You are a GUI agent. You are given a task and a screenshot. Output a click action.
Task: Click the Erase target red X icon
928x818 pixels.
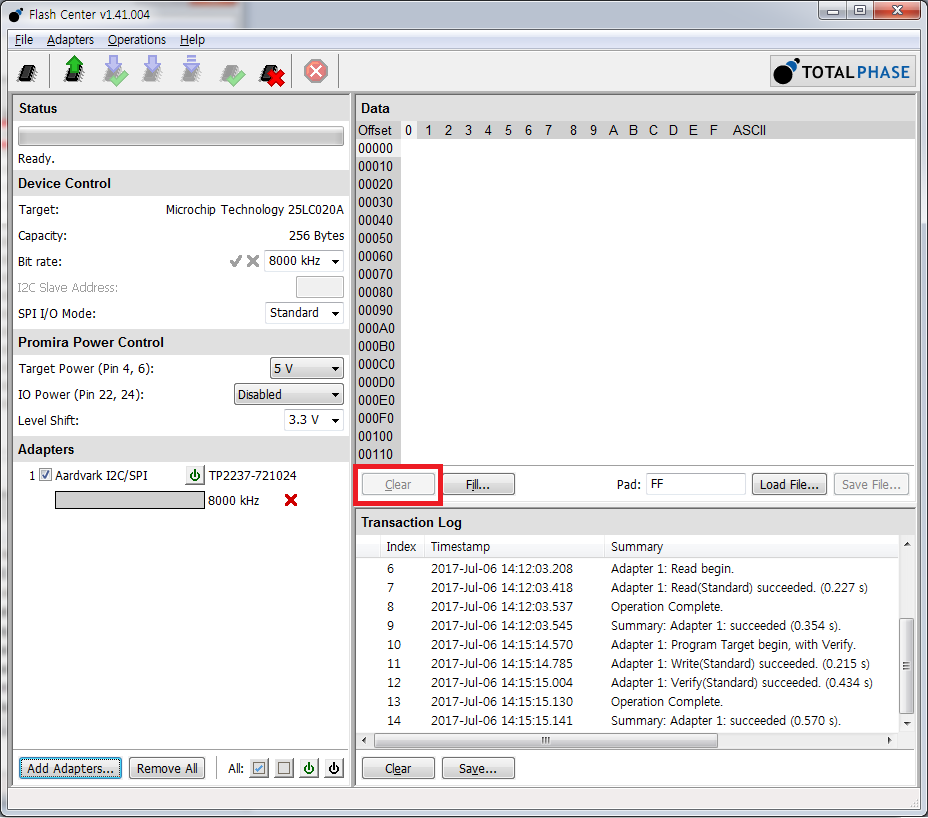272,75
